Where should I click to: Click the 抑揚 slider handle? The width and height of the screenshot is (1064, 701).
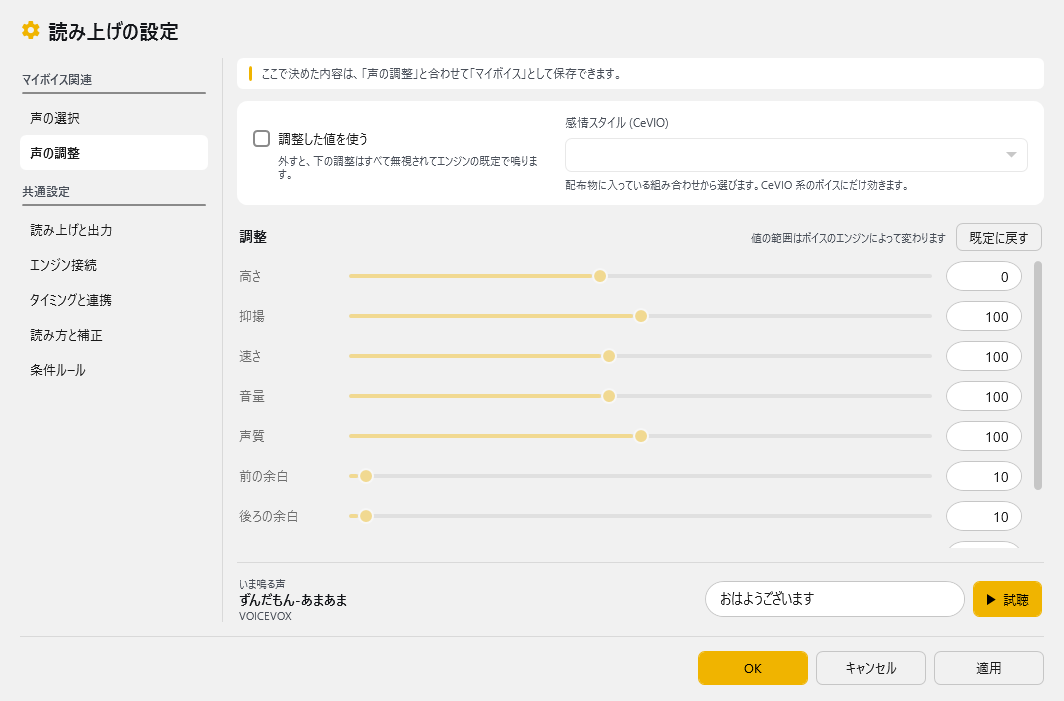pos(641,316)
